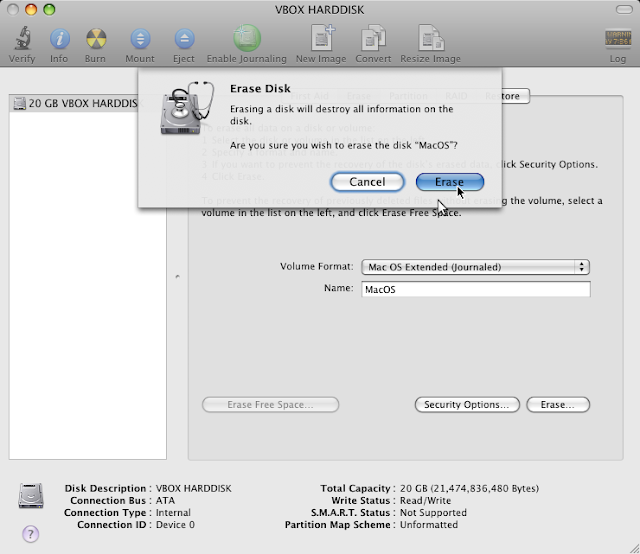Click the yellow minimize window button
The height and width of the screenshot is (554, 640).
pos(31,9)
